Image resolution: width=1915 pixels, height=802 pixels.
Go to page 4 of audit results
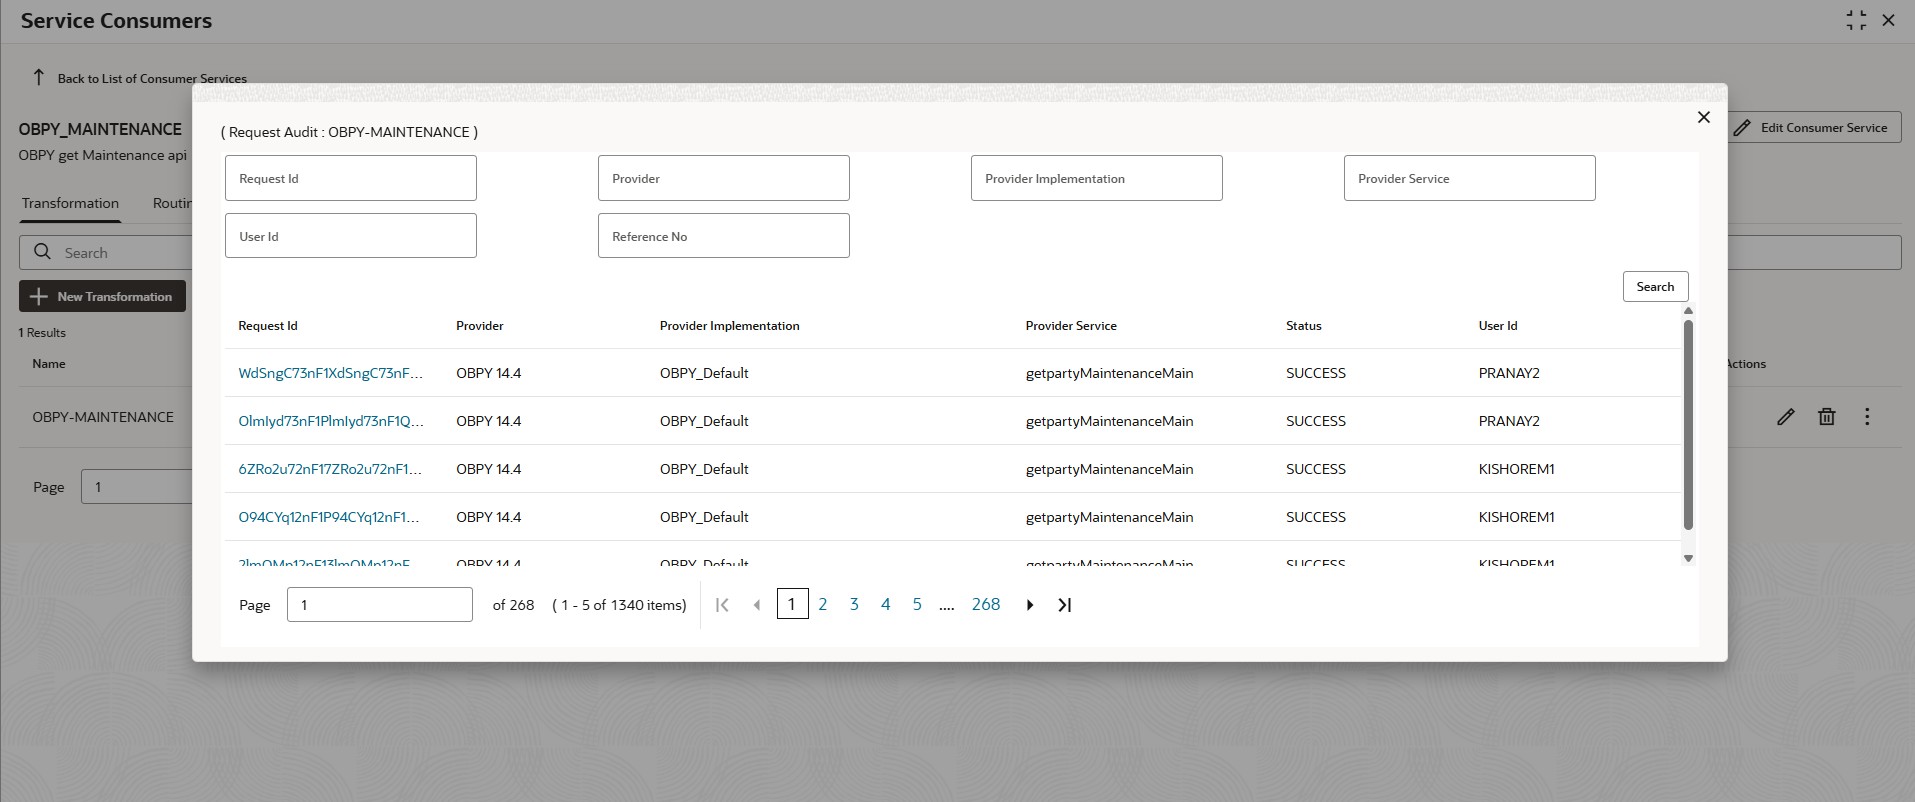[x=885, y=604]
